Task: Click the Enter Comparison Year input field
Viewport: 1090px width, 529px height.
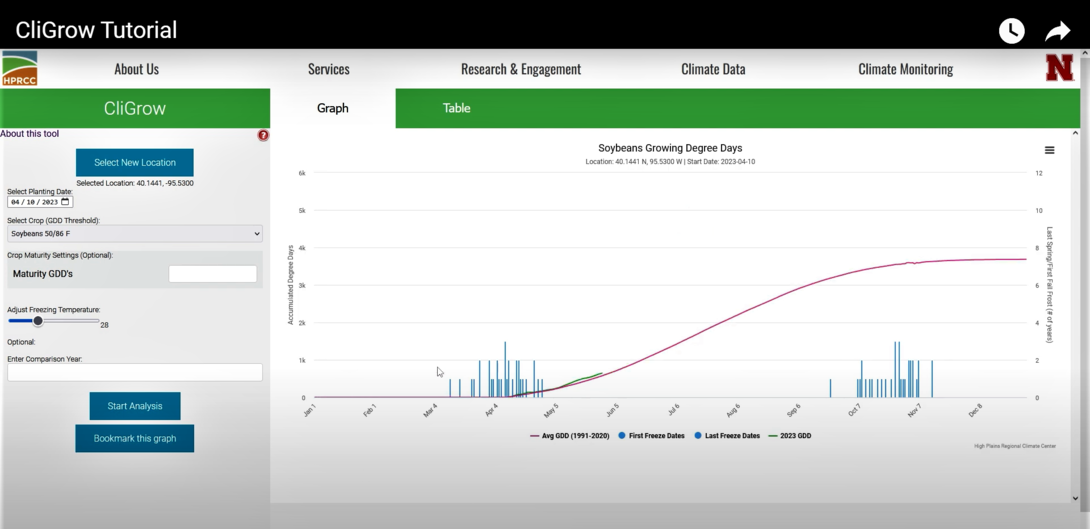Action: click(135, 372)
